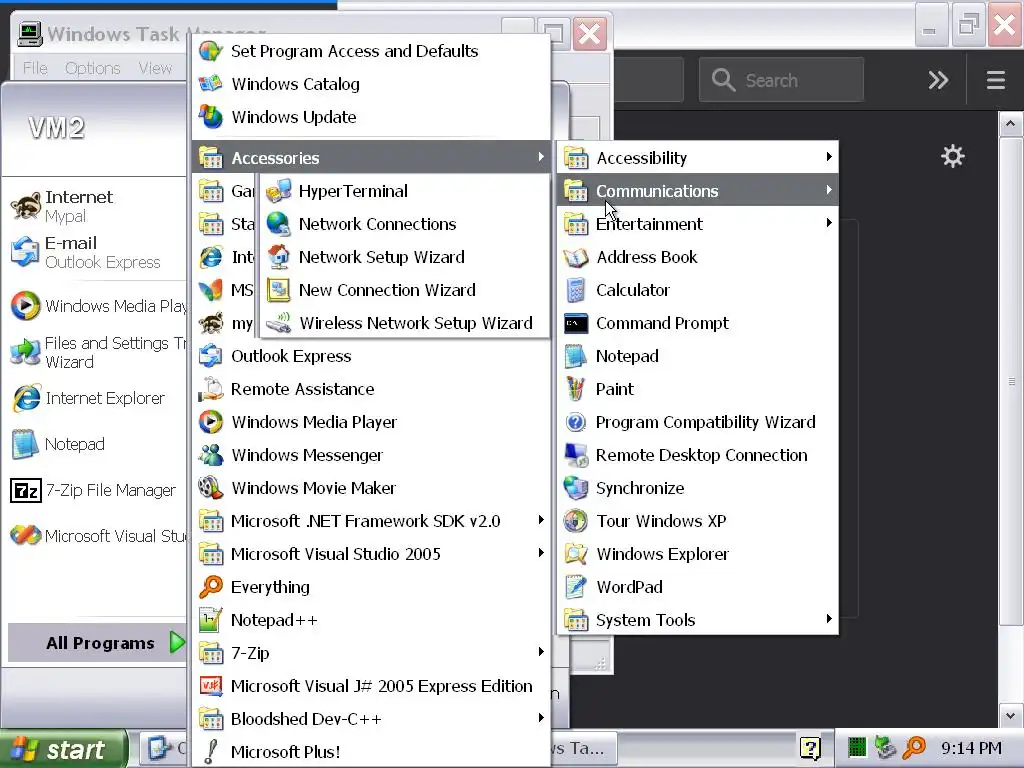
Task: Open the browser hamburger menu
Action: pos(995,80)
